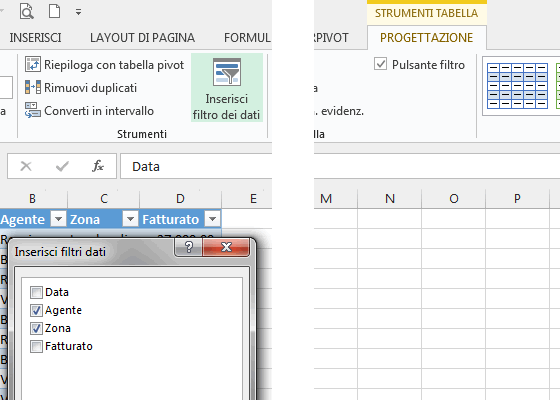Screen dimensions: 560x400
Task: Click the STRUMENTI TABELLA contextual header
Action: tap(426, 13)
